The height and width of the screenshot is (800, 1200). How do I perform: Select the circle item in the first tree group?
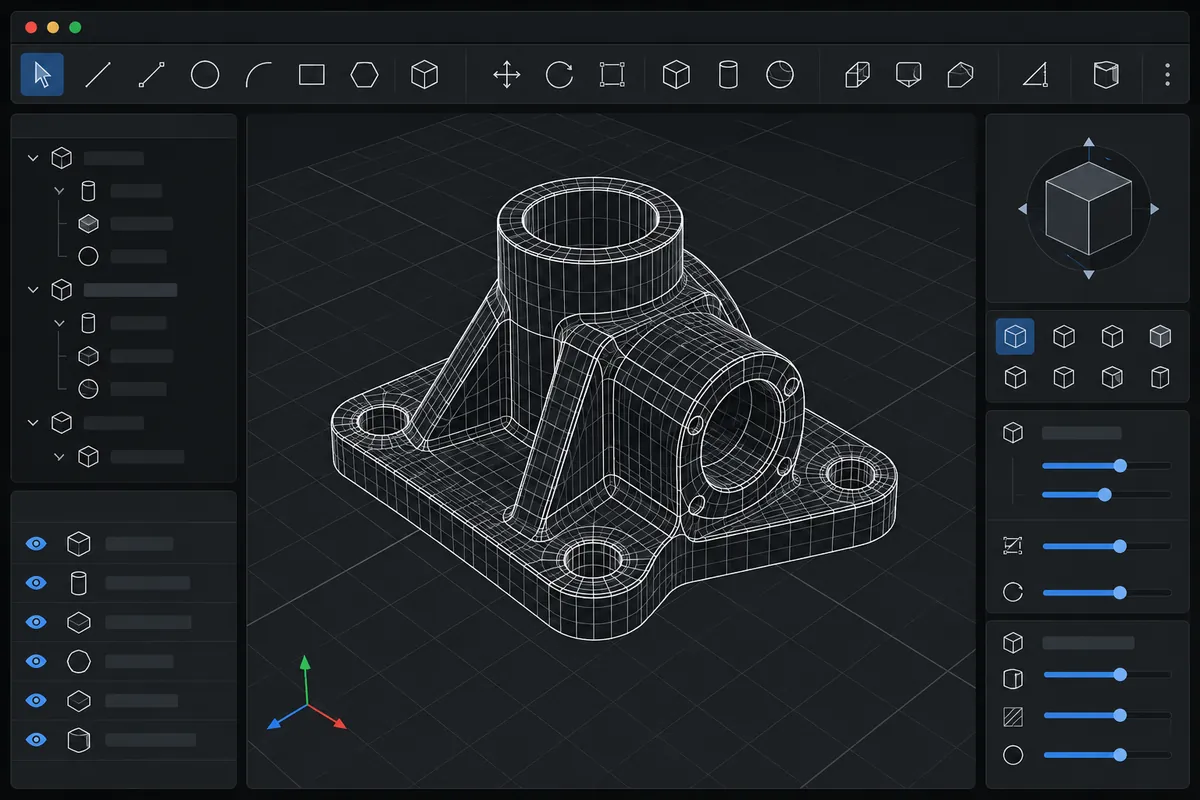[88, 257]
